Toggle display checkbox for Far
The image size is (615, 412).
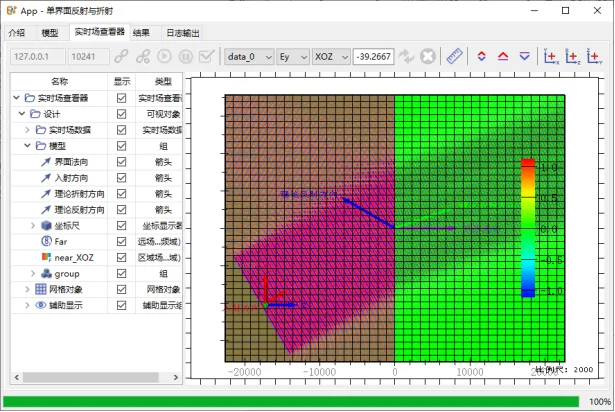point(122,242)
